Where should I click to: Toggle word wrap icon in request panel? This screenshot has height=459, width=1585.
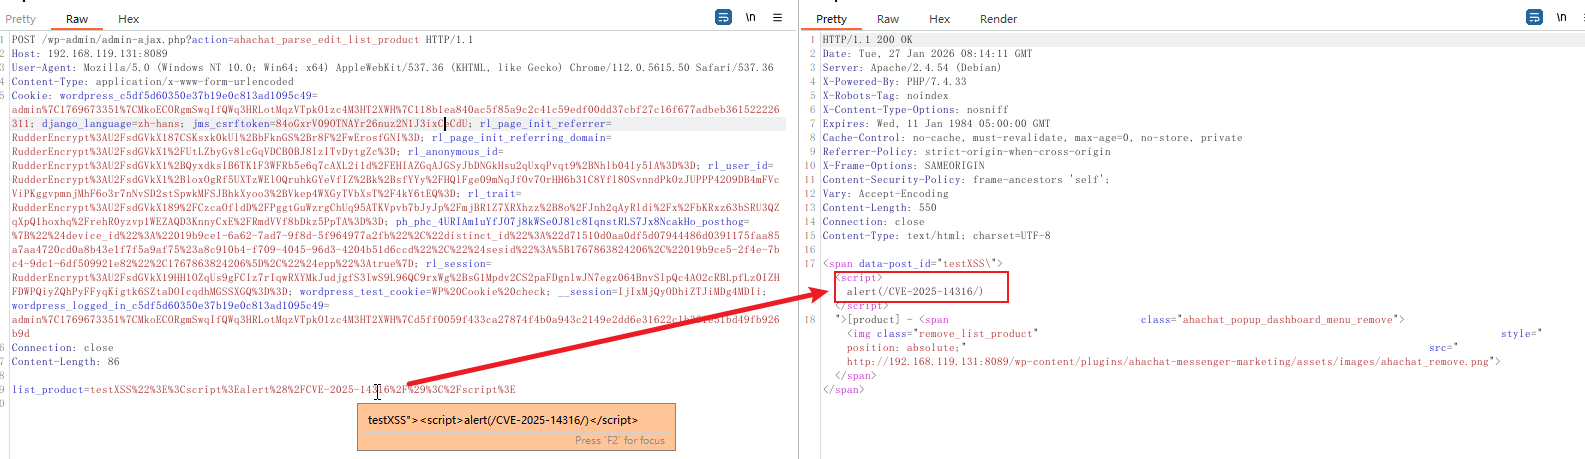pyautogui.click(x=723, y=17)
